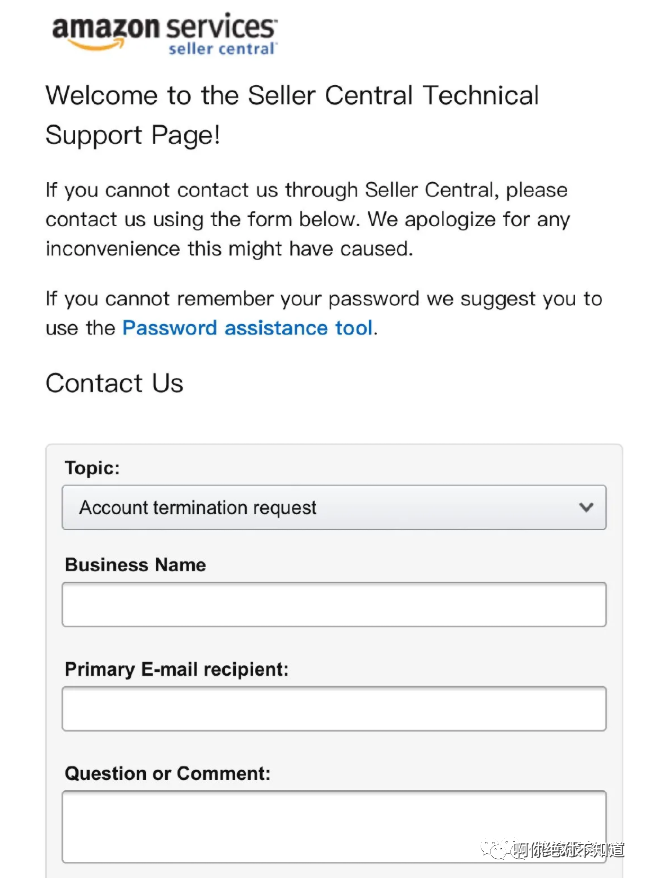Focus the Question or Comment text area
This screenshot has height=878, width=645.
[333, 826]
